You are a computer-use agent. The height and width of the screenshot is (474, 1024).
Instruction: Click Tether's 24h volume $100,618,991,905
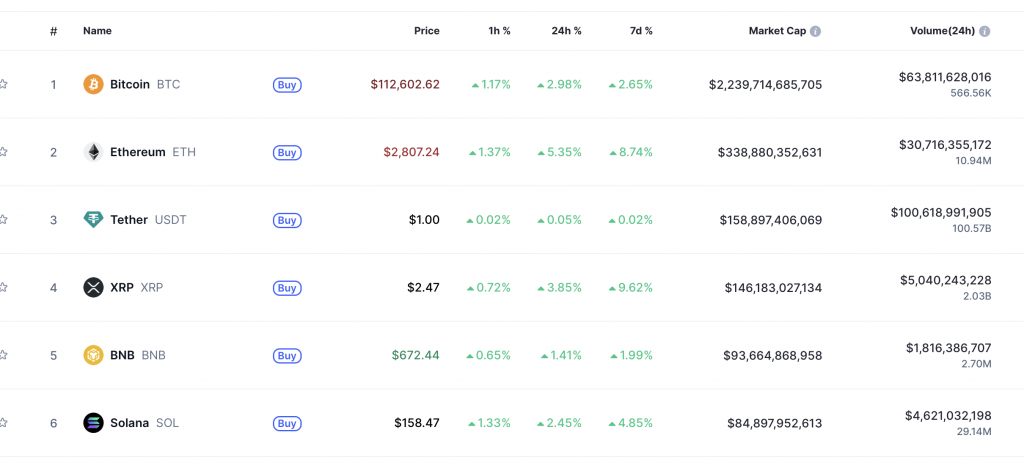pos(941,212)
